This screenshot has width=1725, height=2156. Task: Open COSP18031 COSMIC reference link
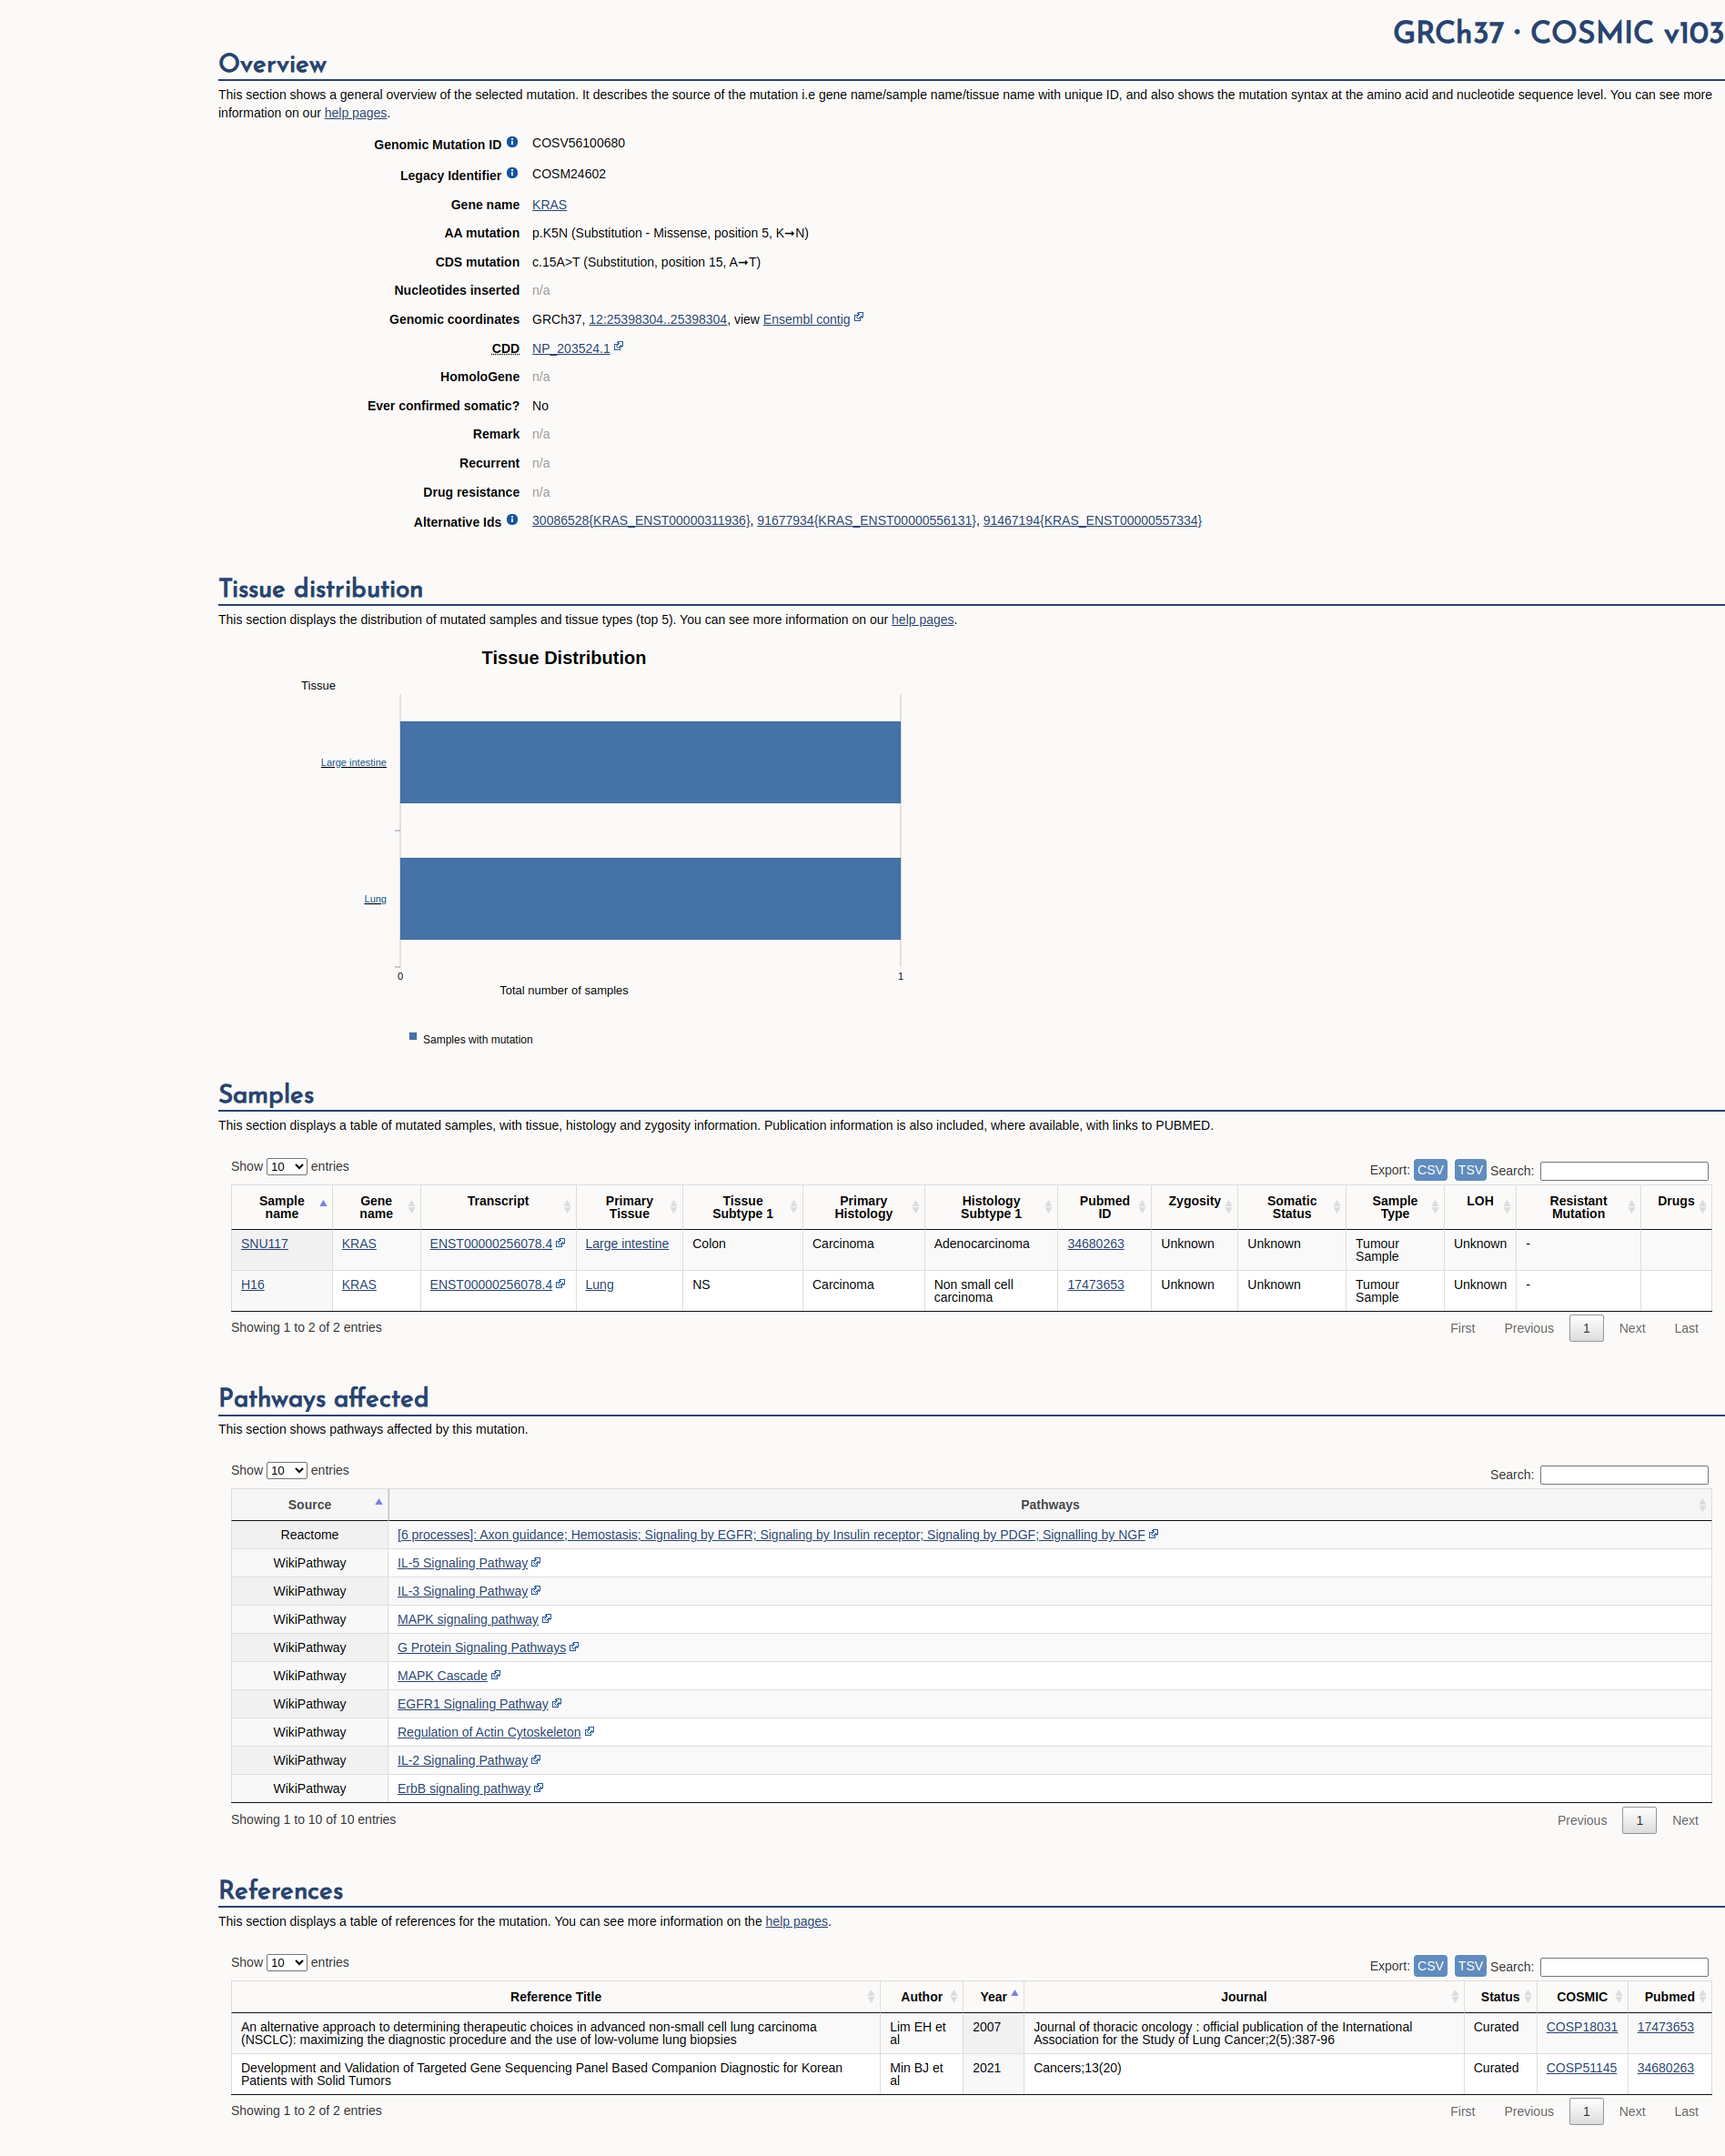(x=1581, y=2026)
